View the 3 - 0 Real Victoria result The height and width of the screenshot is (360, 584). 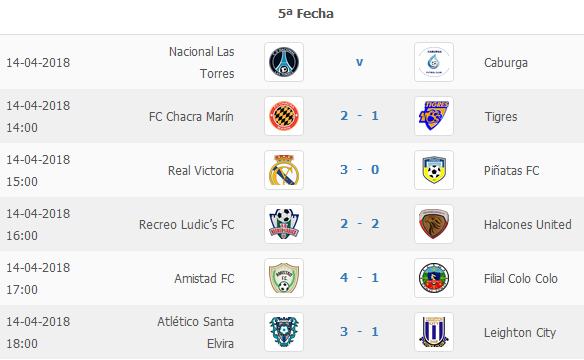click(x=359, y=170)
